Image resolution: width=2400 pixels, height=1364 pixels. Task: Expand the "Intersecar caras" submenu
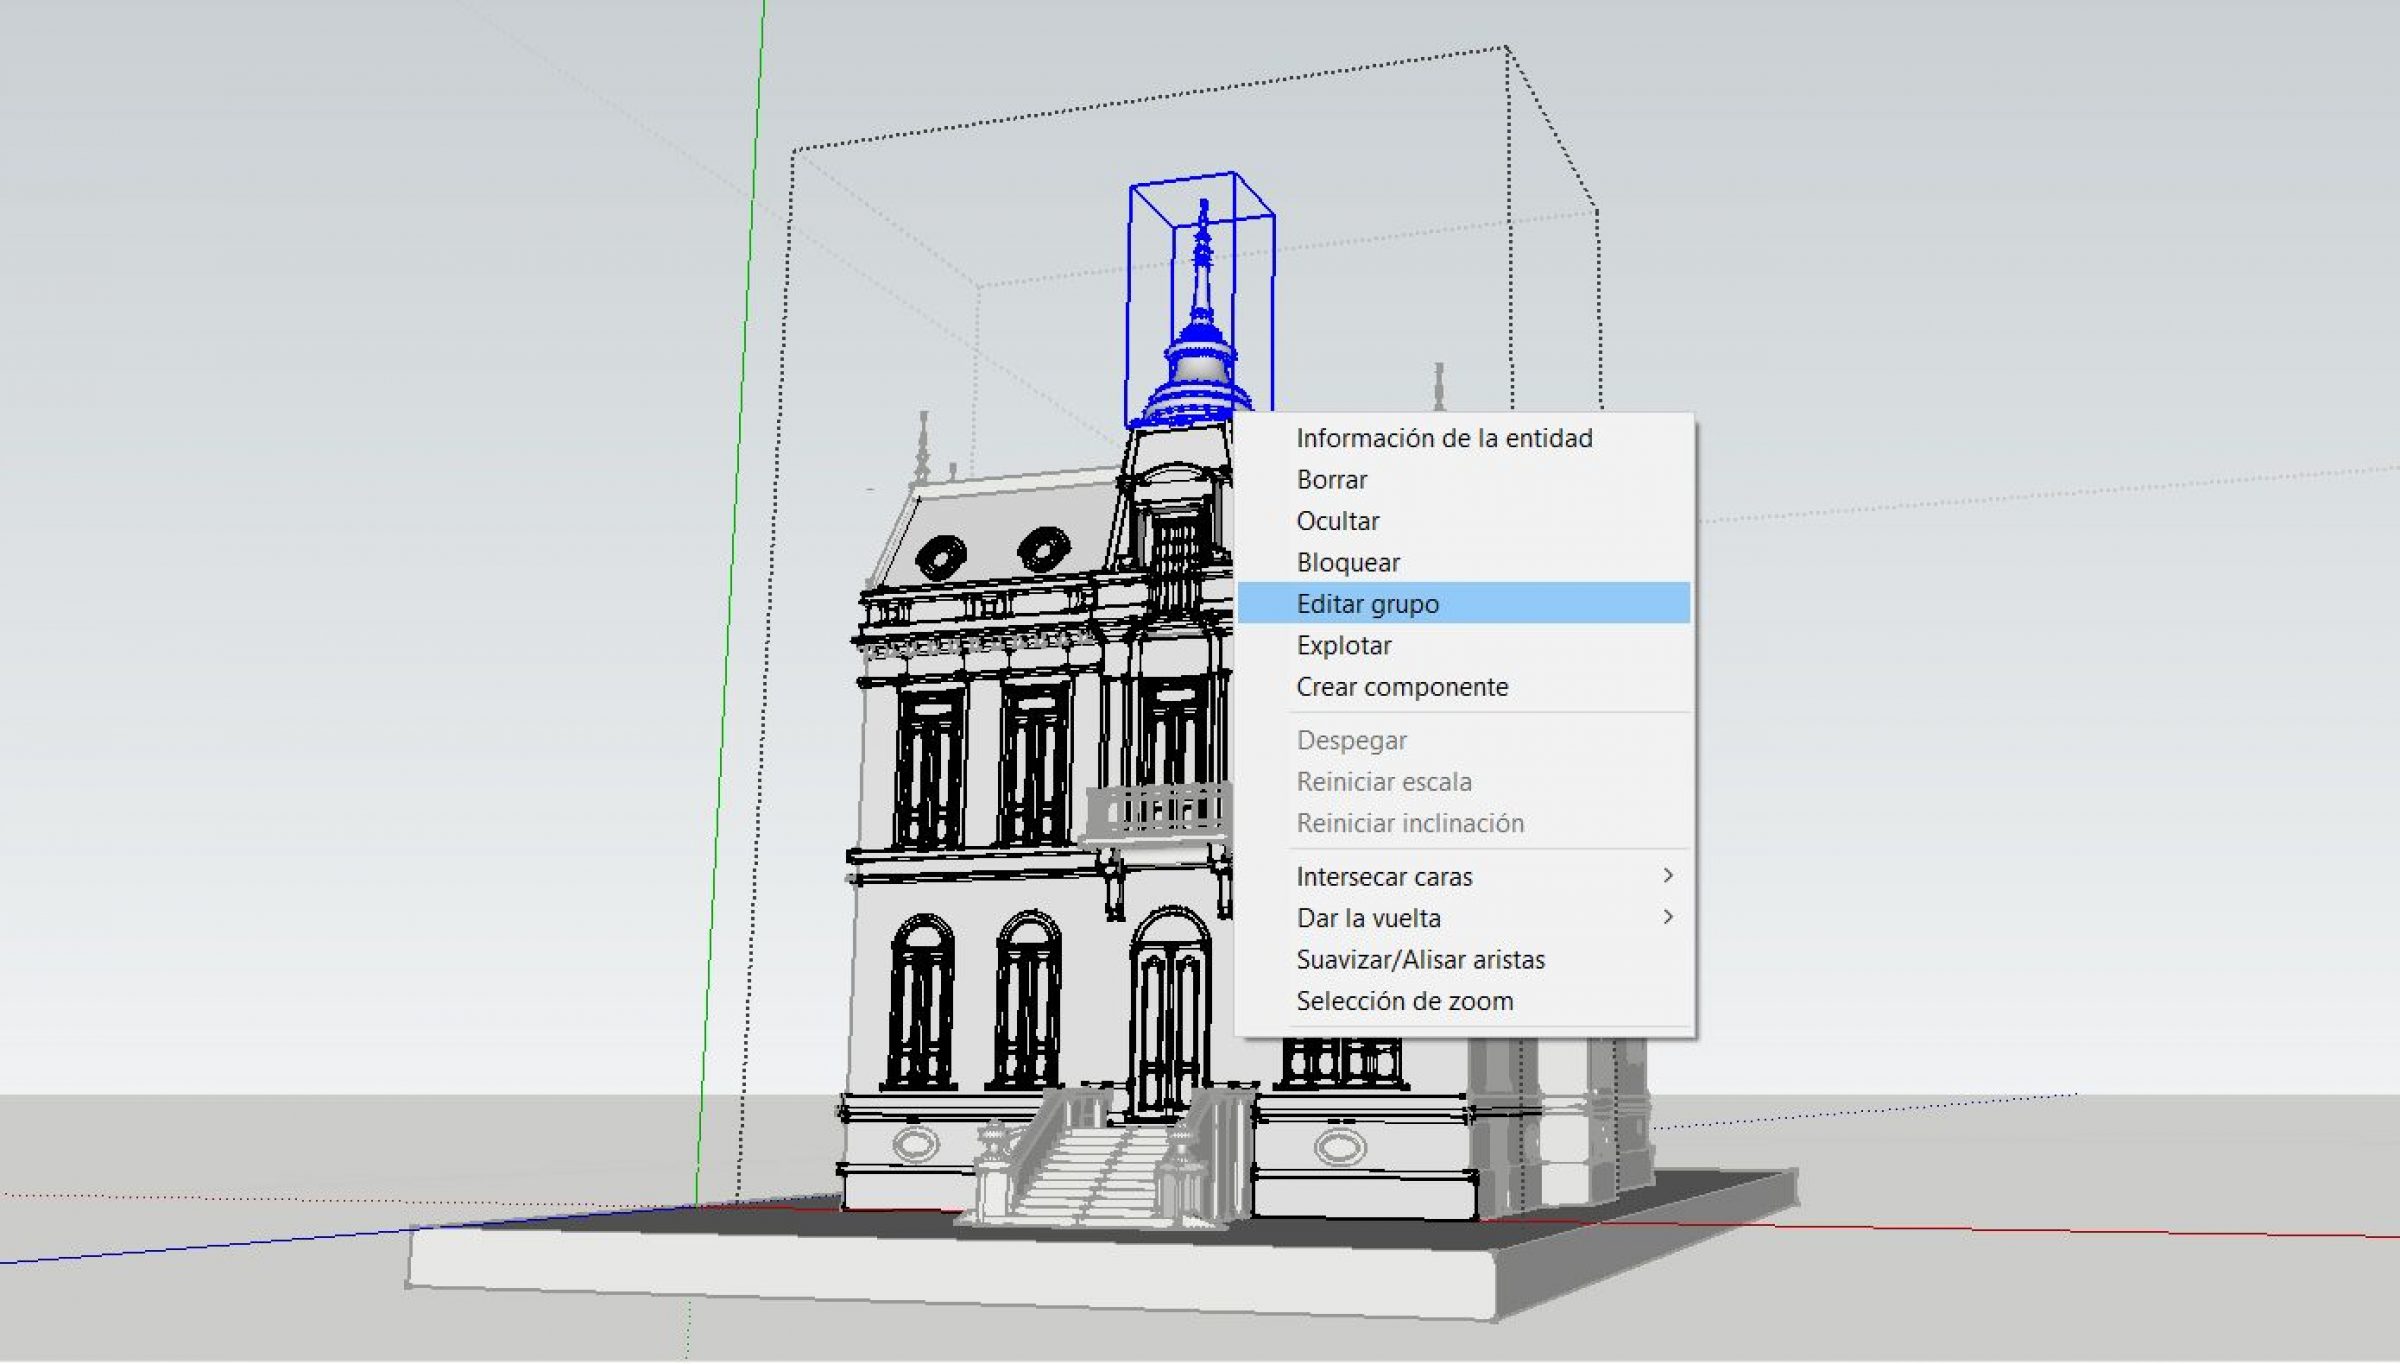[x=1384, y=876]
